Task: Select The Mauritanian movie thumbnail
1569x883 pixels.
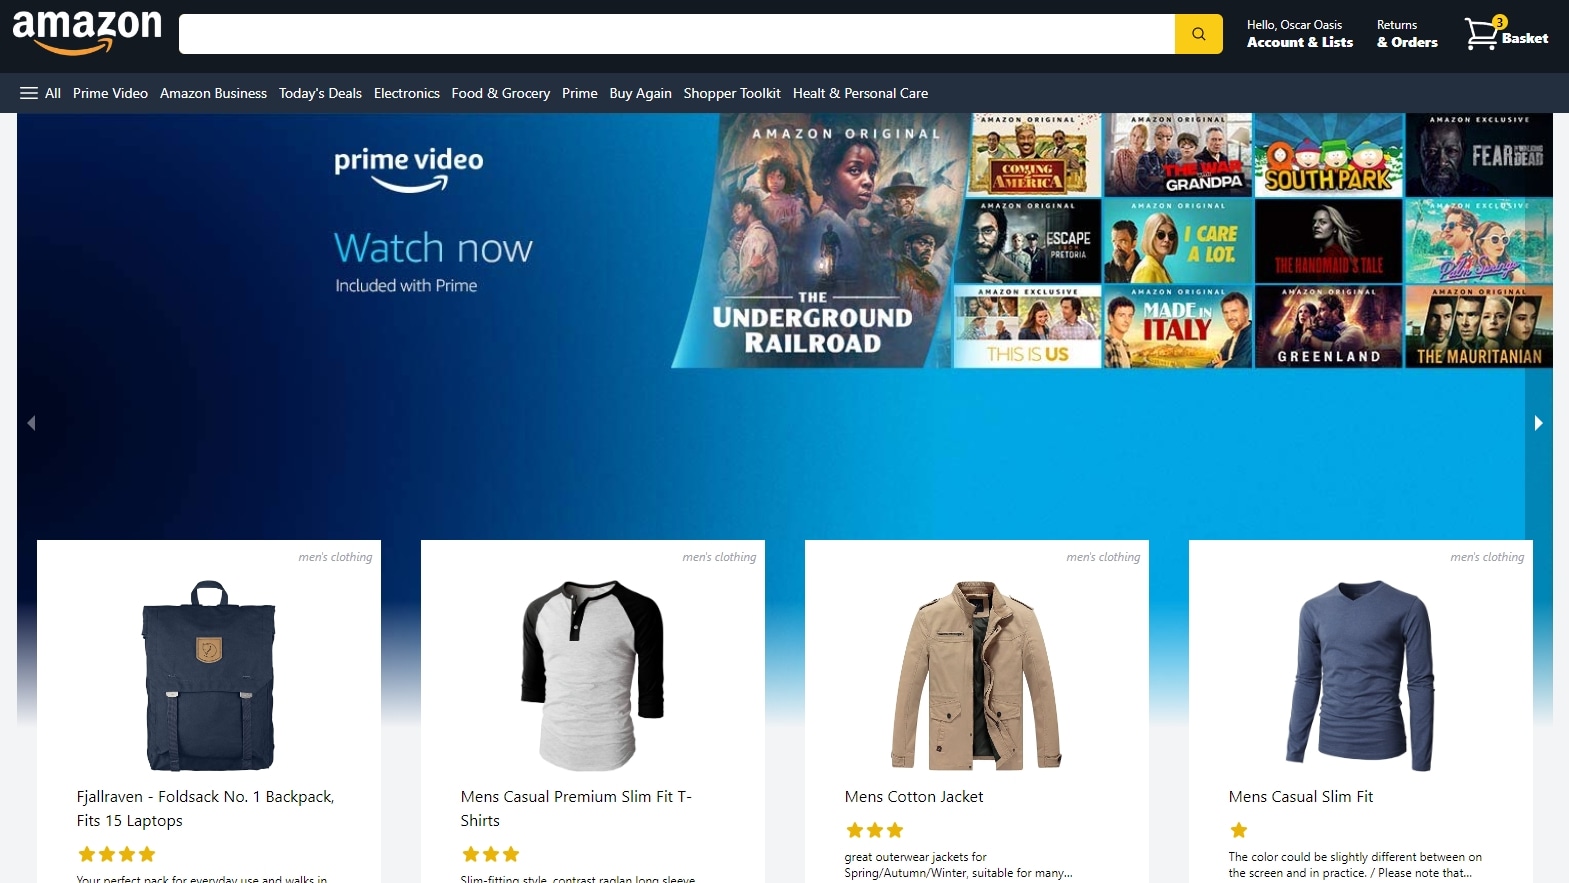Action: (1479, 327)
